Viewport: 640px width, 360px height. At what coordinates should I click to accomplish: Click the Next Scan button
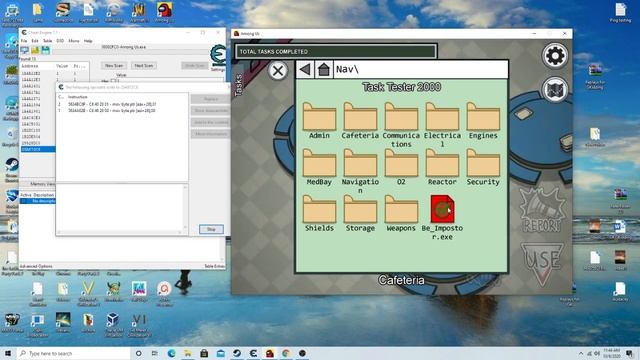[144, 65]
